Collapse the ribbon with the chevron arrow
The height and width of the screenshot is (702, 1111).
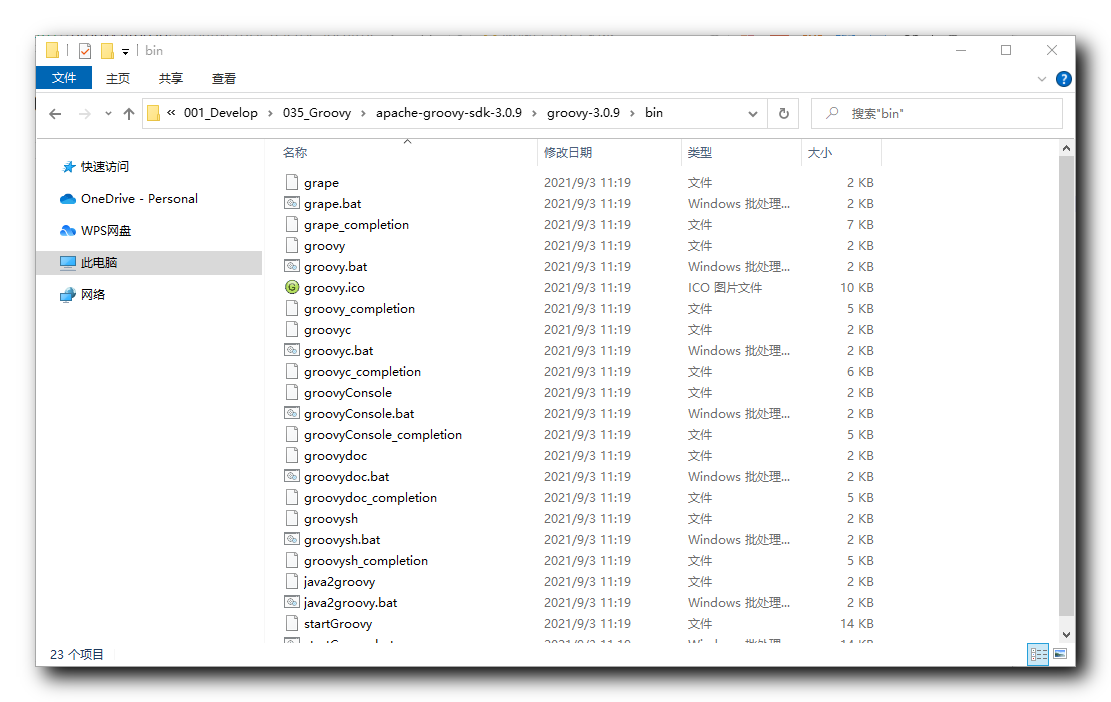click(x=1042, y=78)
